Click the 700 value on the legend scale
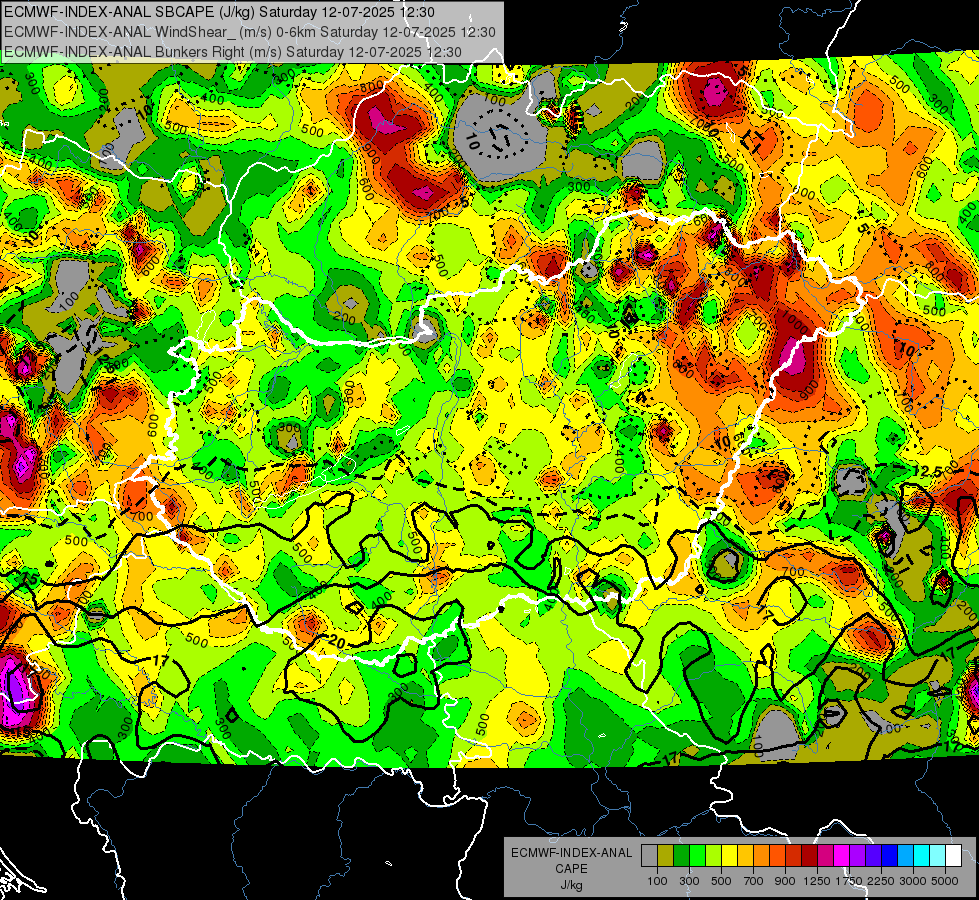 pyautogui.click(x=754, y=881)
